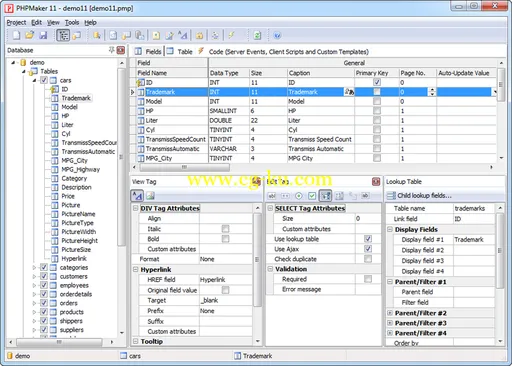Click the fields grid horizontal scrollbar thumb

(184, 167)
